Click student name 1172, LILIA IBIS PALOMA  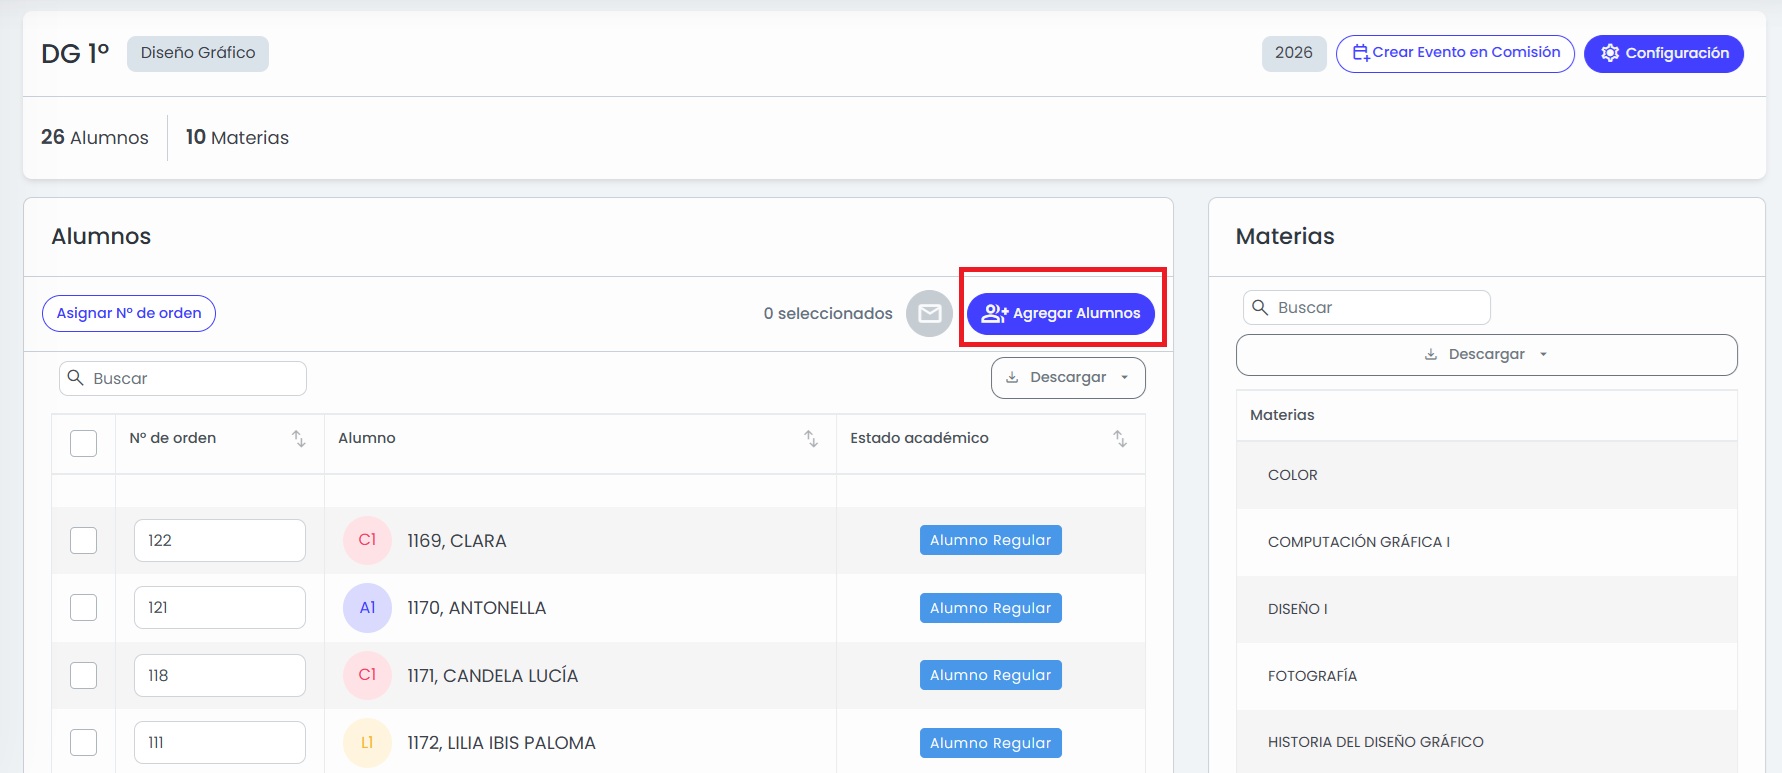(x=501, y=743)
